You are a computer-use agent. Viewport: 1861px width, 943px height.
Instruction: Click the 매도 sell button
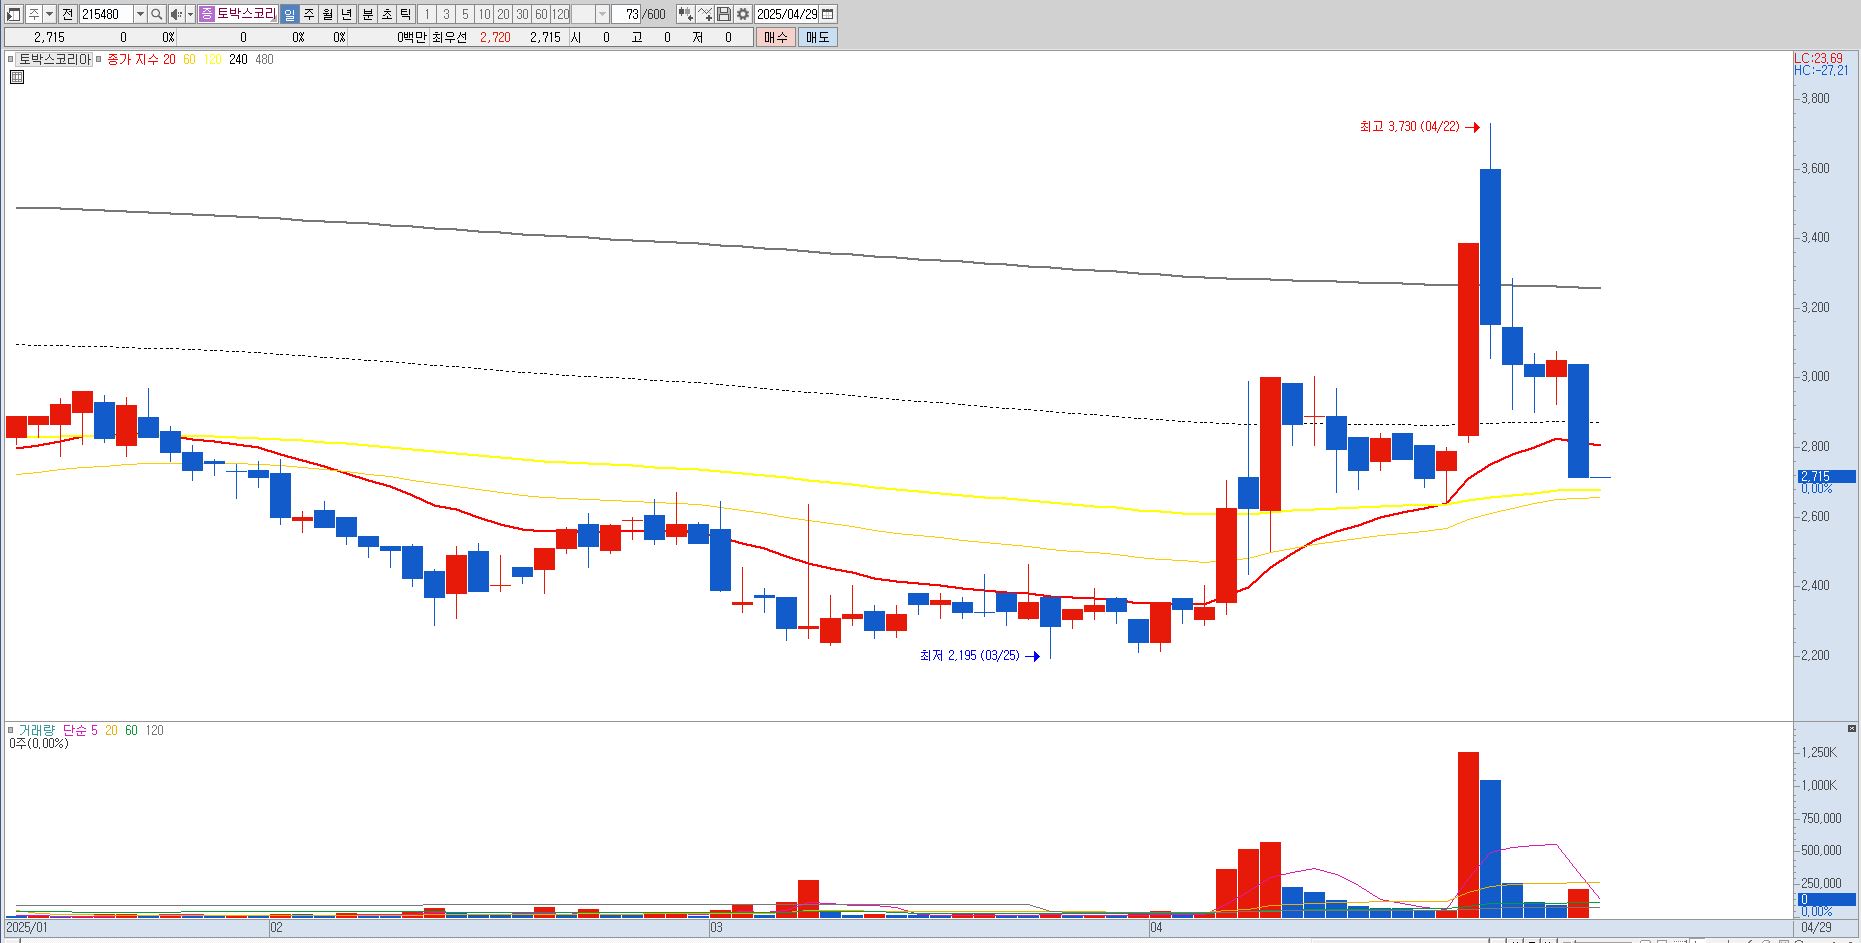pyautogui.click(x=818, y=37)
